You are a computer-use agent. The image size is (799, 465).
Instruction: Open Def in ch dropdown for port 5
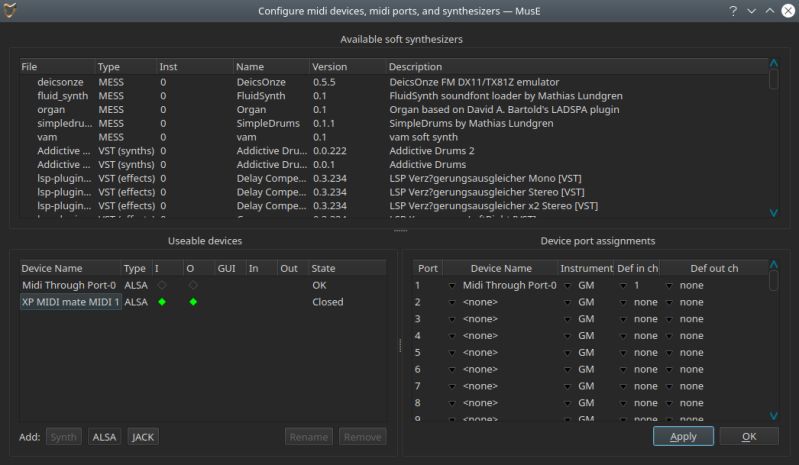623,353
